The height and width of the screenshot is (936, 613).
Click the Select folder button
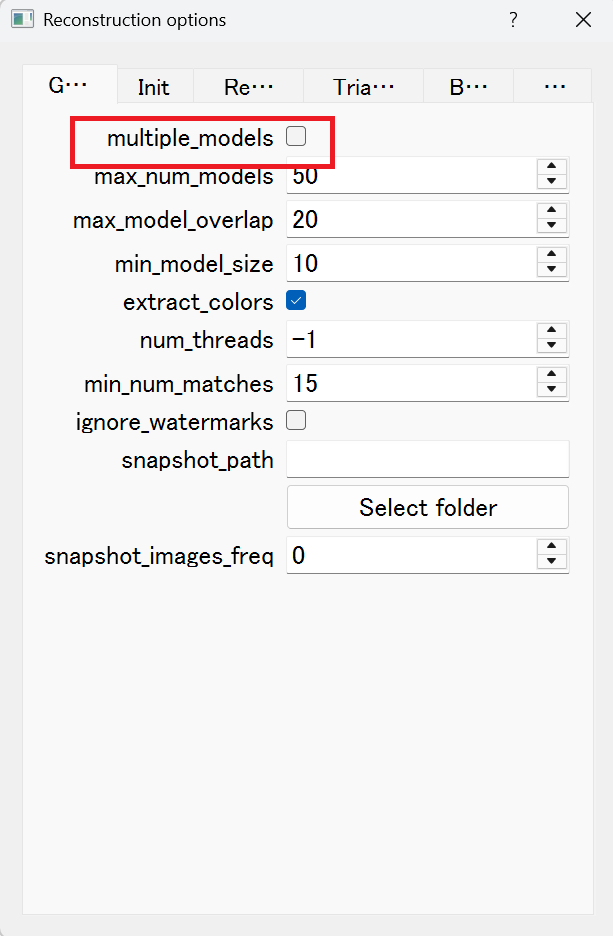[428, 507]
